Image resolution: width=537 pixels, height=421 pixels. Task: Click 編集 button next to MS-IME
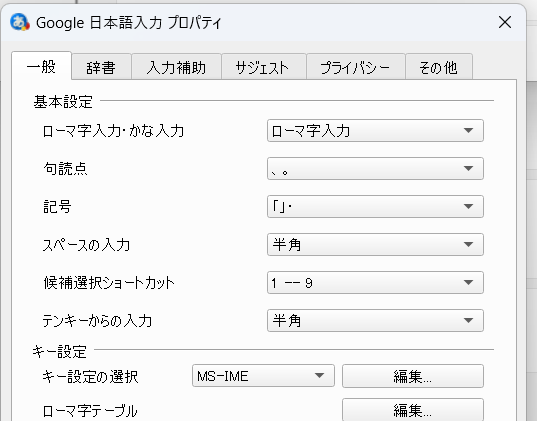coord(413,376)
